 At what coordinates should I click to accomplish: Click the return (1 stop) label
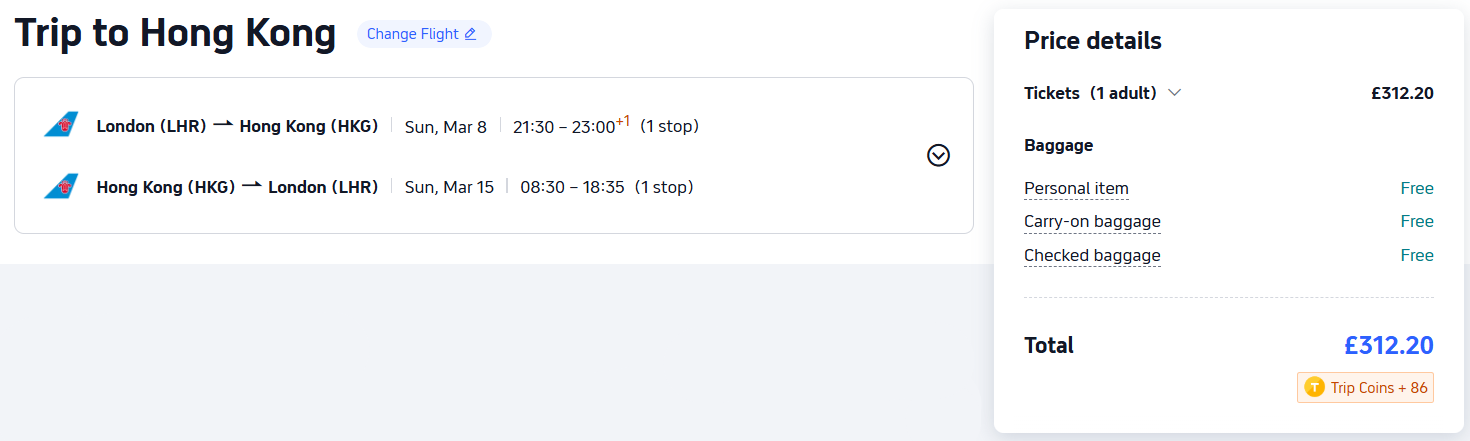[663, 187]
